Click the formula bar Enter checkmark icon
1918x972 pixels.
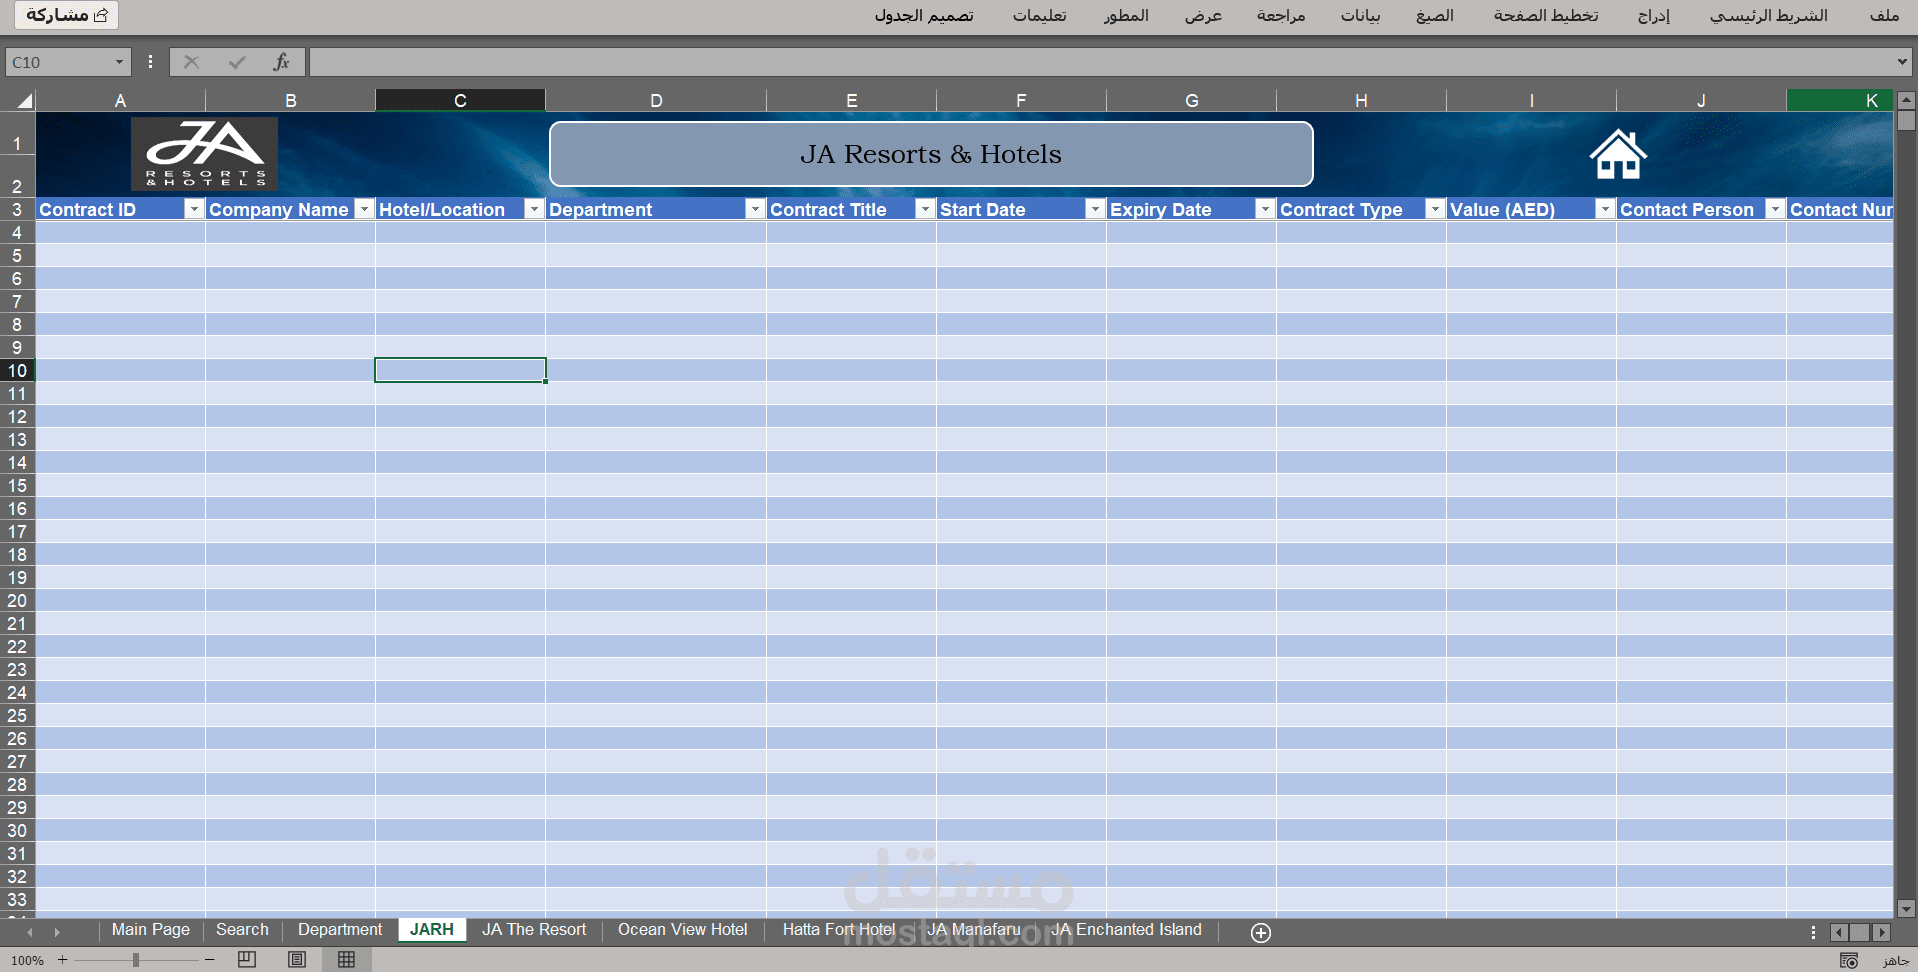click(237, 62)
